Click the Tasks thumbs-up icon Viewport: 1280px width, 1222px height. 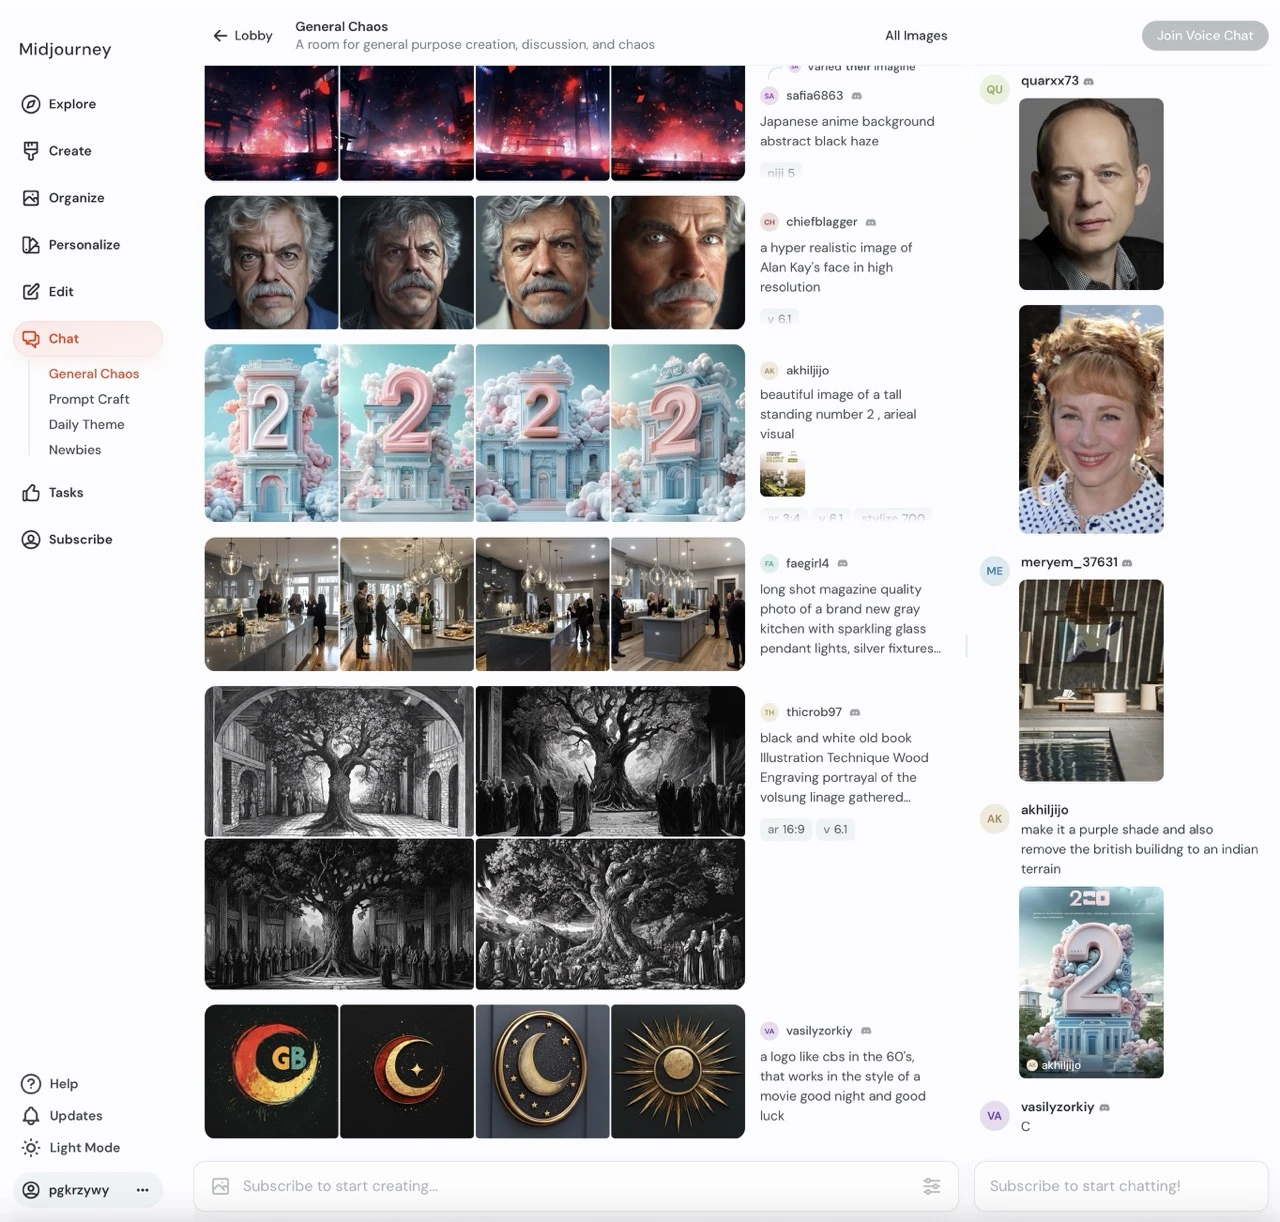(31, 493)
